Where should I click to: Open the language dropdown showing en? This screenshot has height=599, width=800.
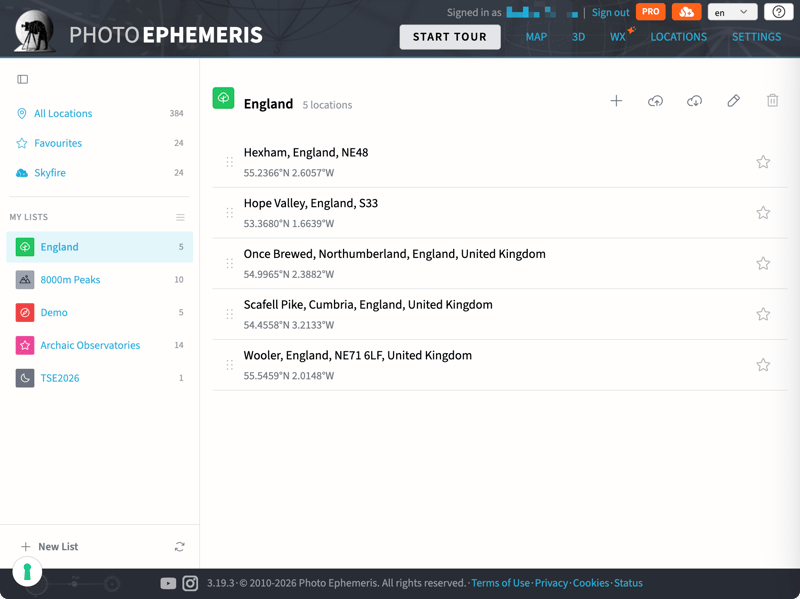point(732,12)
